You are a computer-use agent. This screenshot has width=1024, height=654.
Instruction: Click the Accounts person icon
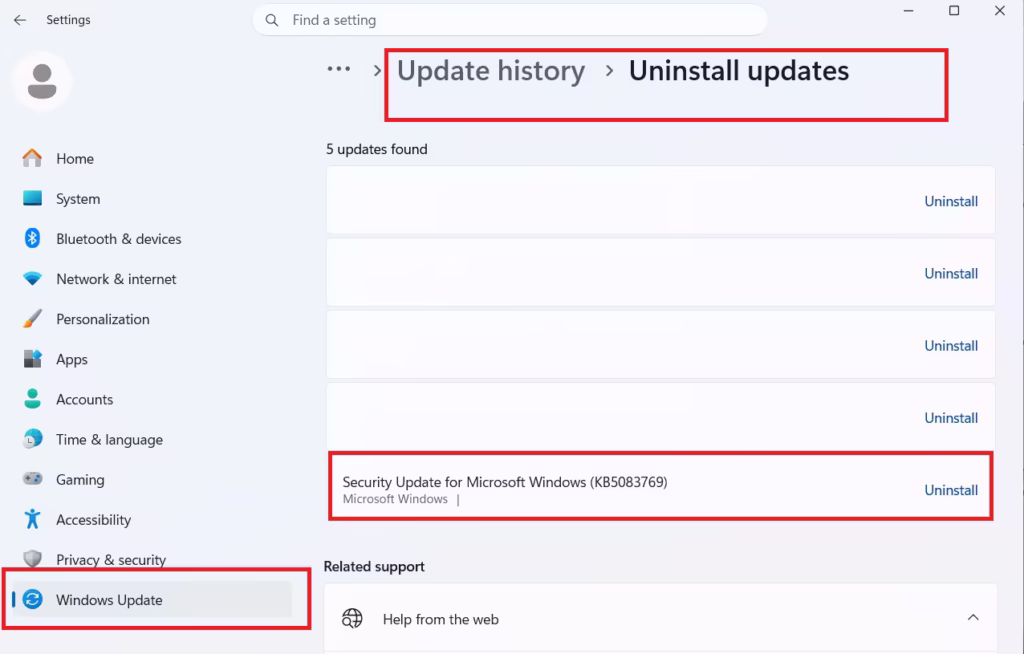tap(32, 399)
